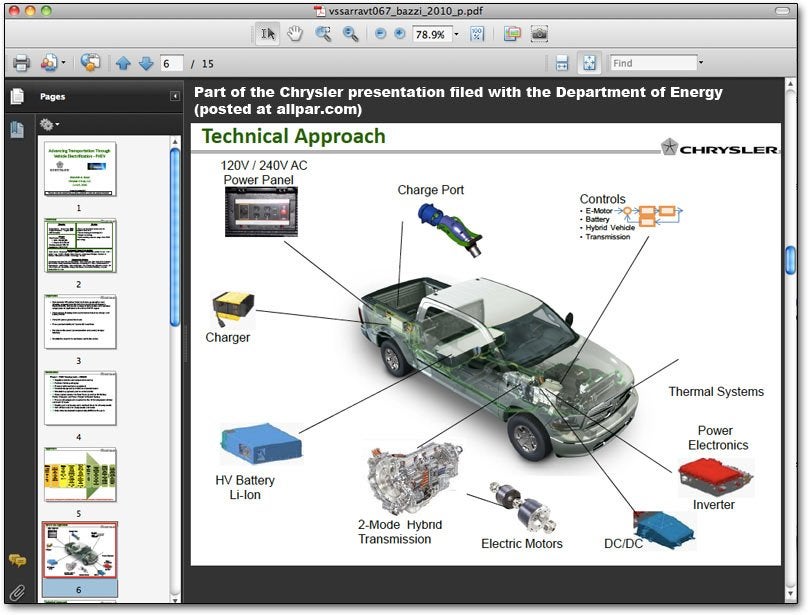The height and width of the screenshot is (615, 808).
Task: Click the Inverter label
Action: (714, 505)
